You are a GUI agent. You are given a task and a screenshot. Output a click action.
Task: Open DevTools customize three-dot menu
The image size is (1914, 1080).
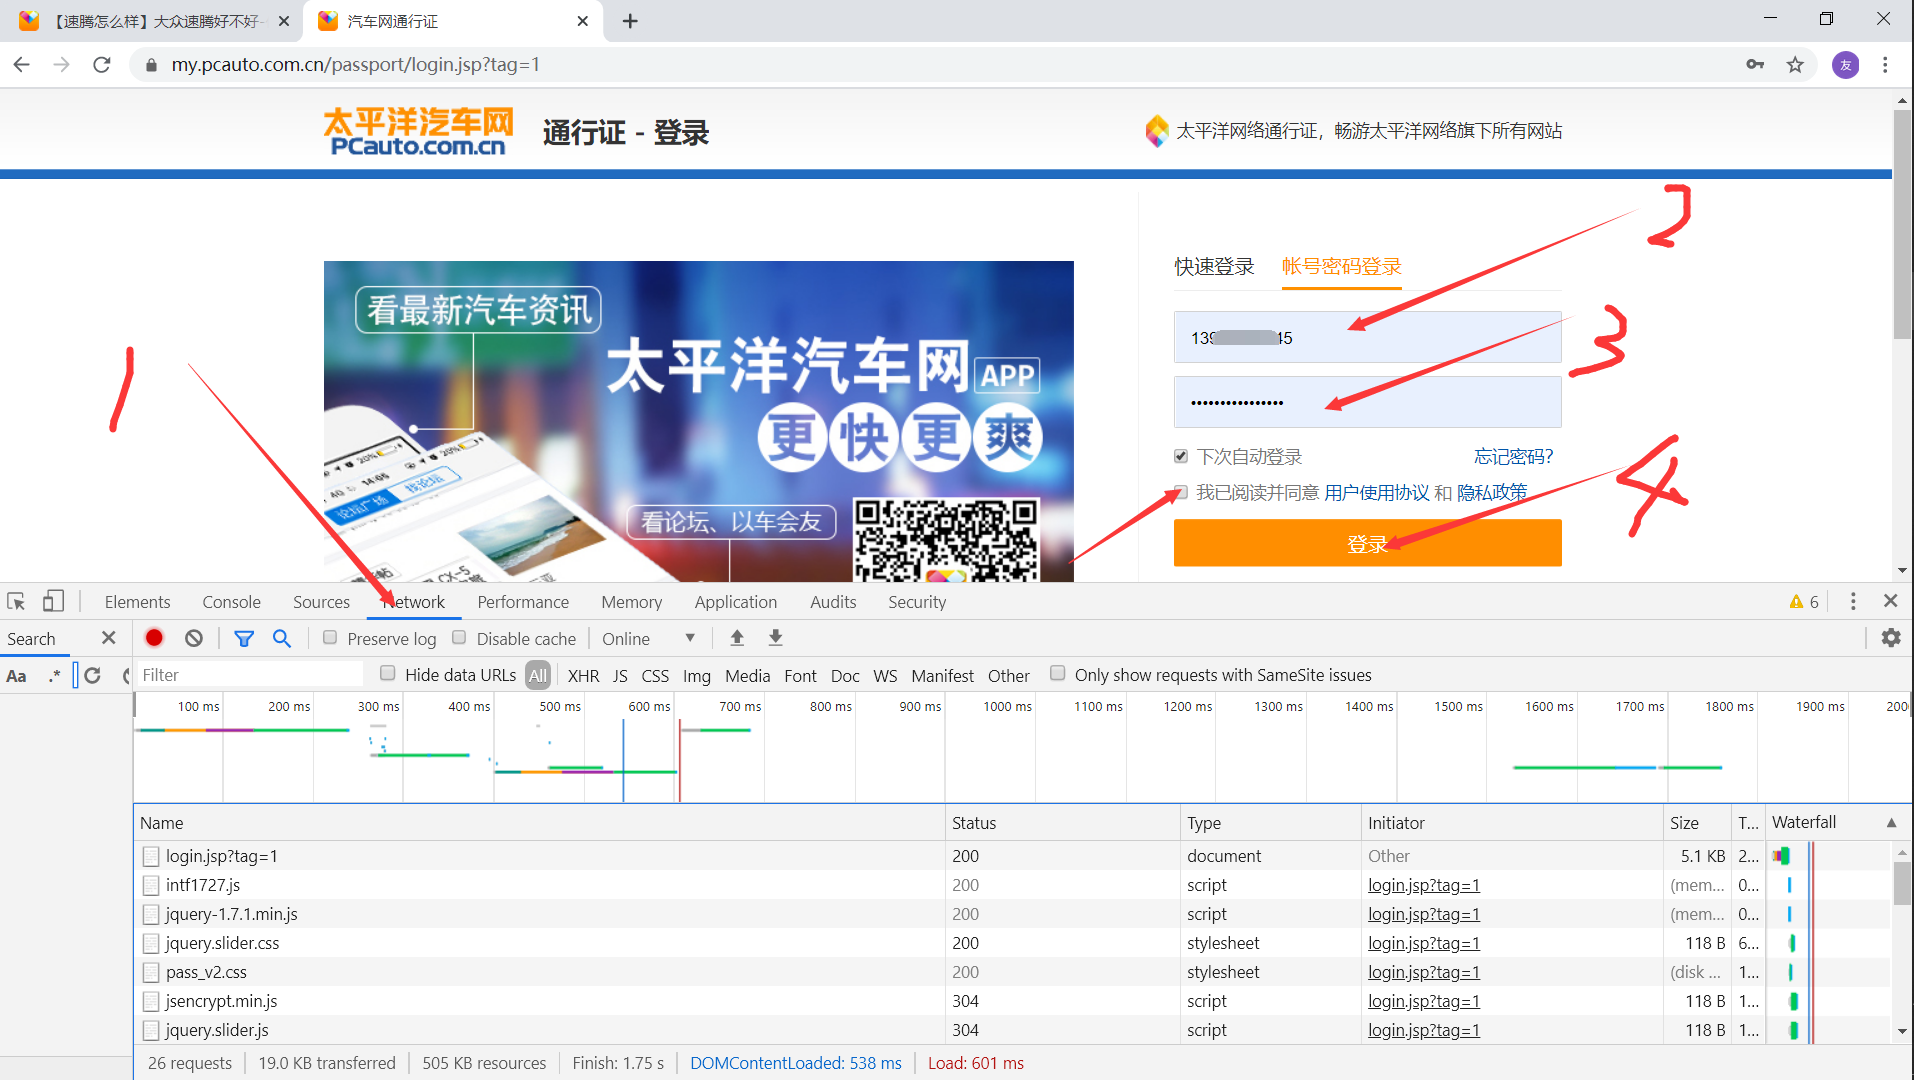1853,601
